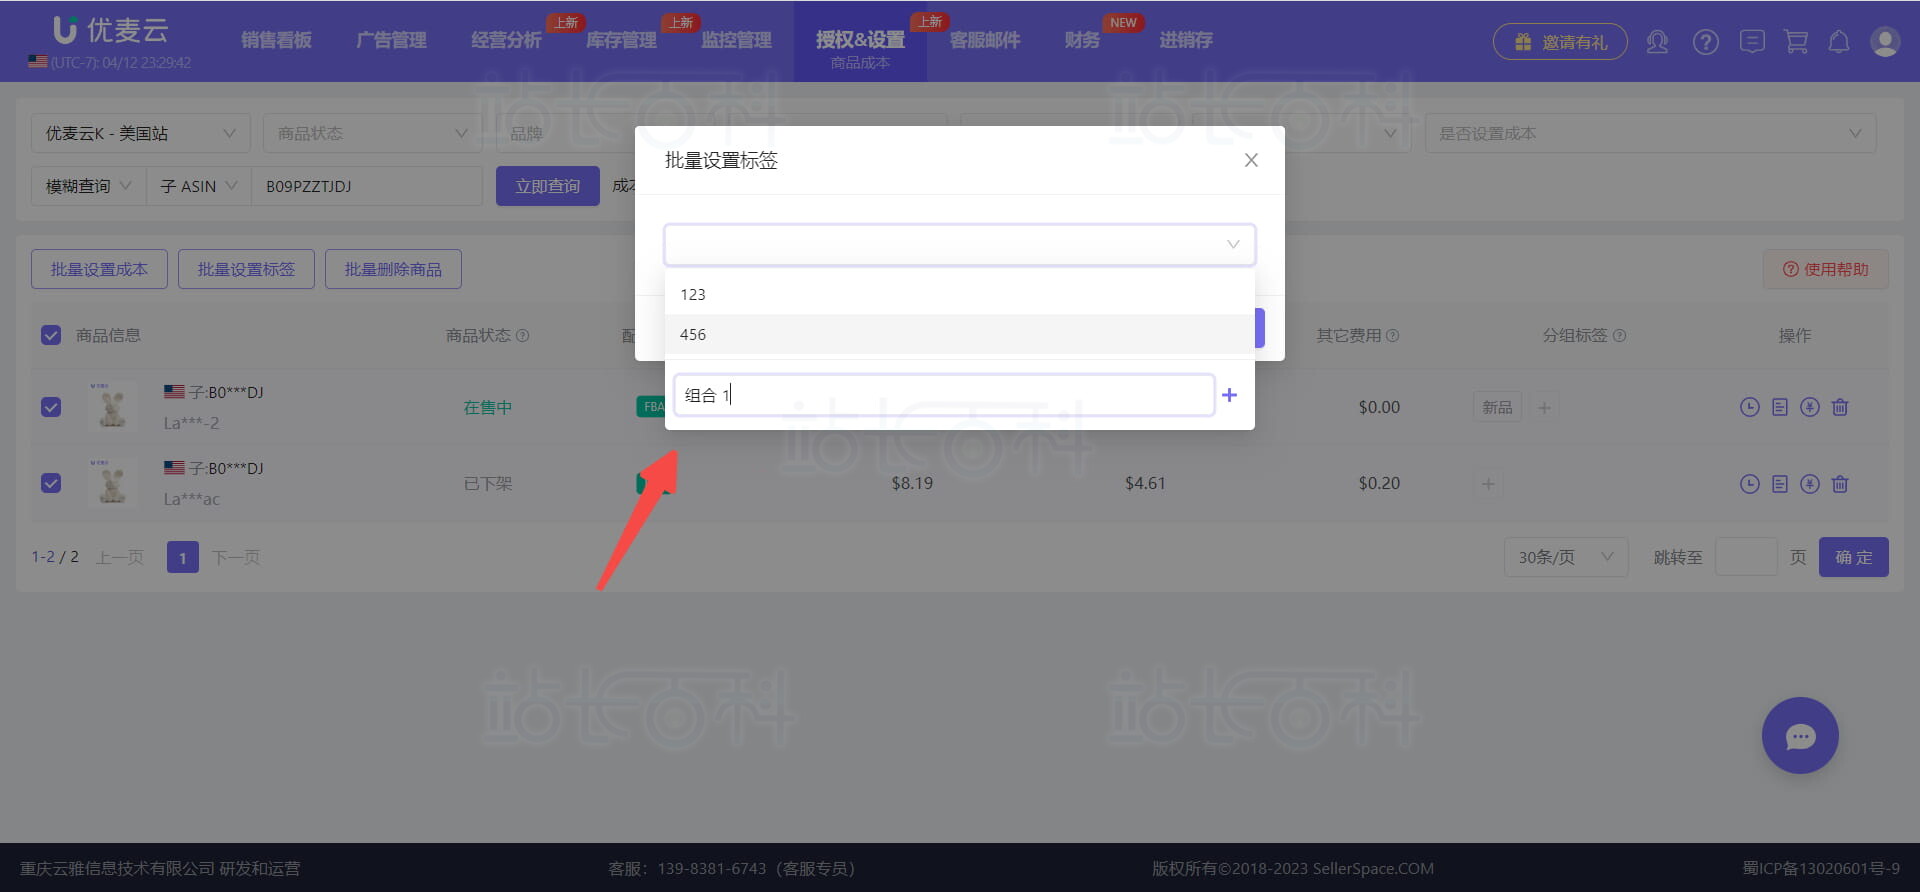Open the tag selection dropdown in dialog
The height and width of the screenshot is (892, 1920).
click(x=959, y=244)
